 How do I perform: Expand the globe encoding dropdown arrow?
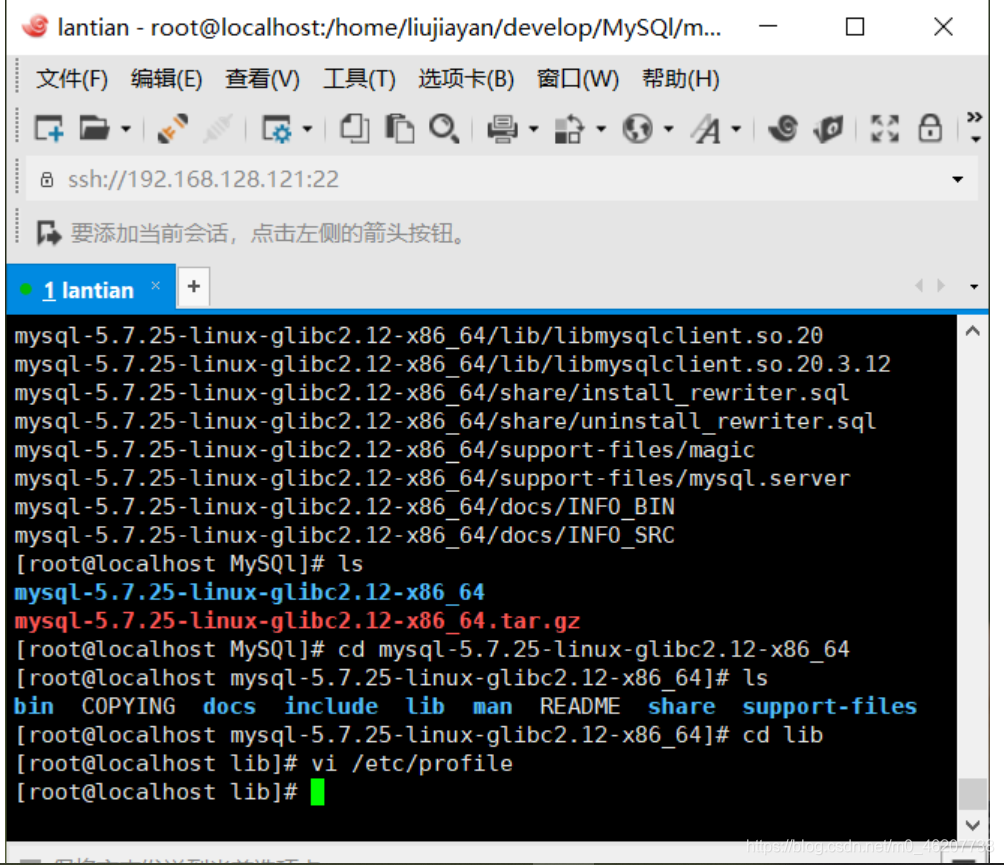pyautogui.click(x=668, y=129)
